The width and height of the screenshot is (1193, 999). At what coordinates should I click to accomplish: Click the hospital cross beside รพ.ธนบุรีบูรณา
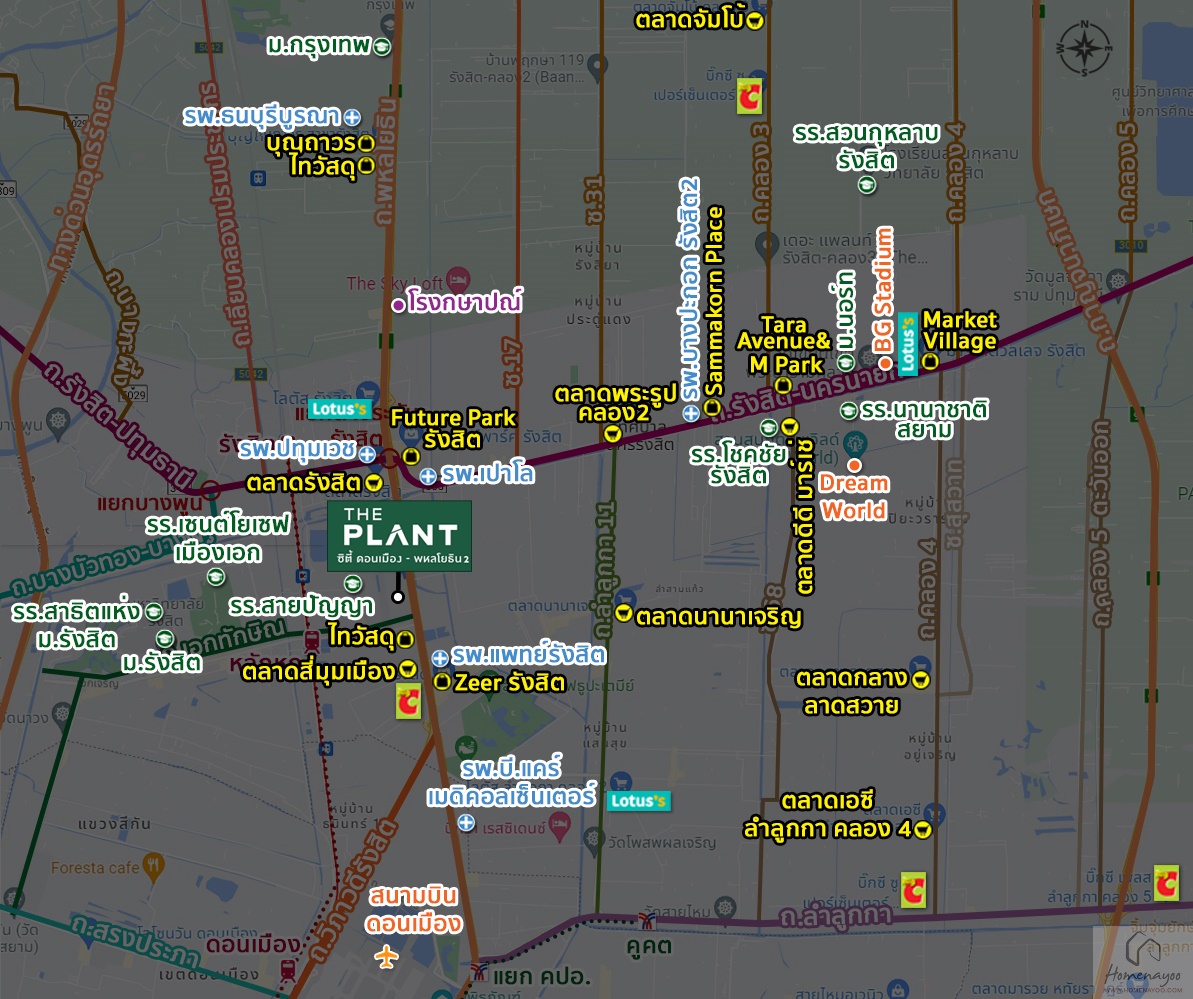352,117
